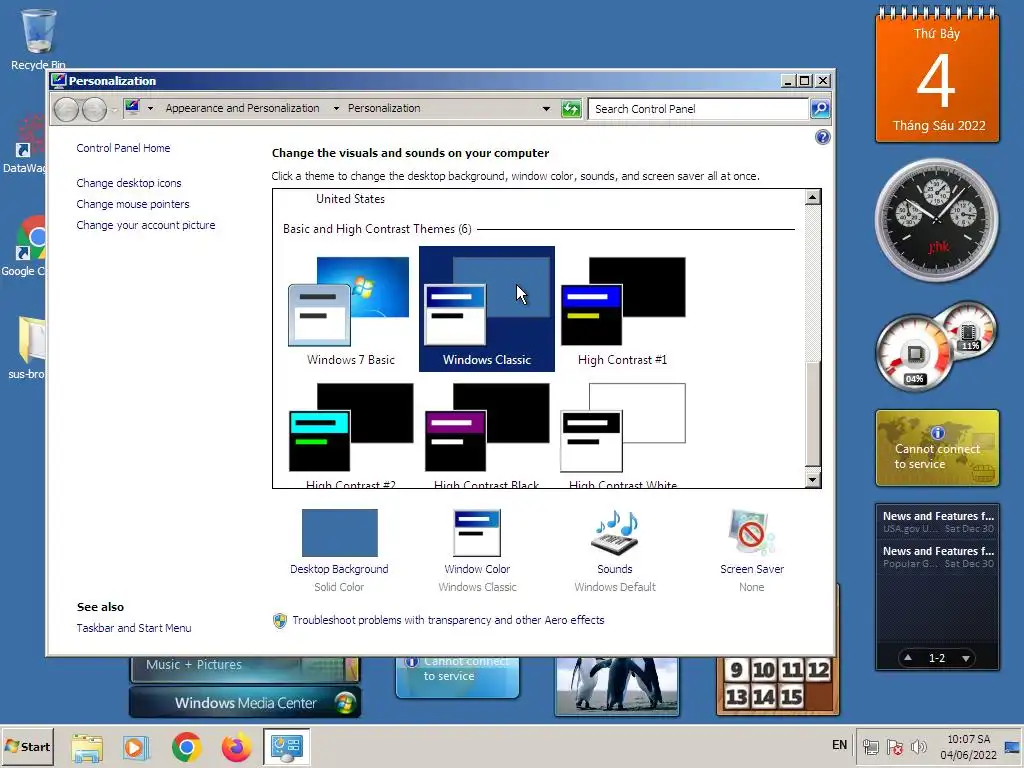Screen dimensions: 1024x768
Task: Click the EN language indicator
Action: click(839, 745)
